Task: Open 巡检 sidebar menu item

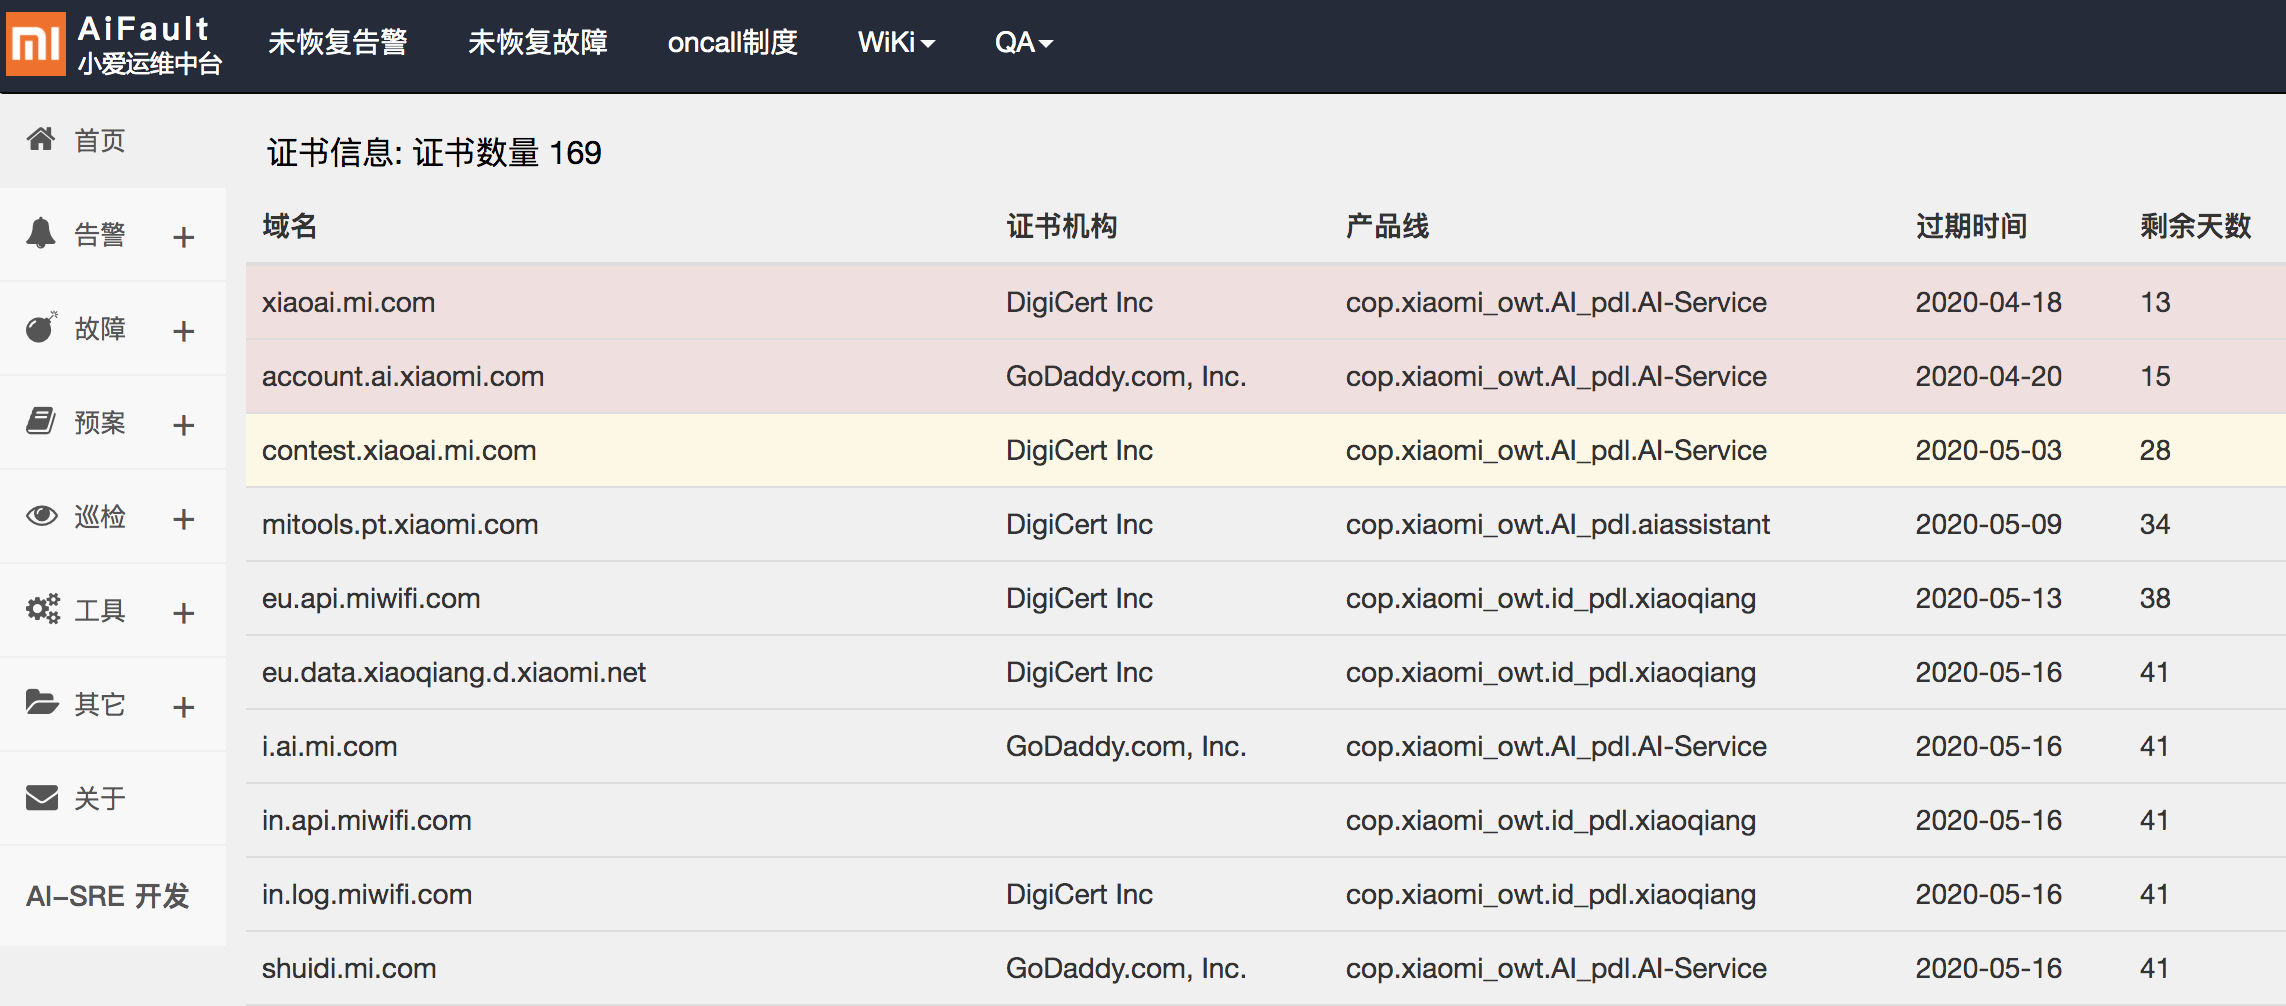Action: point(100,517)
